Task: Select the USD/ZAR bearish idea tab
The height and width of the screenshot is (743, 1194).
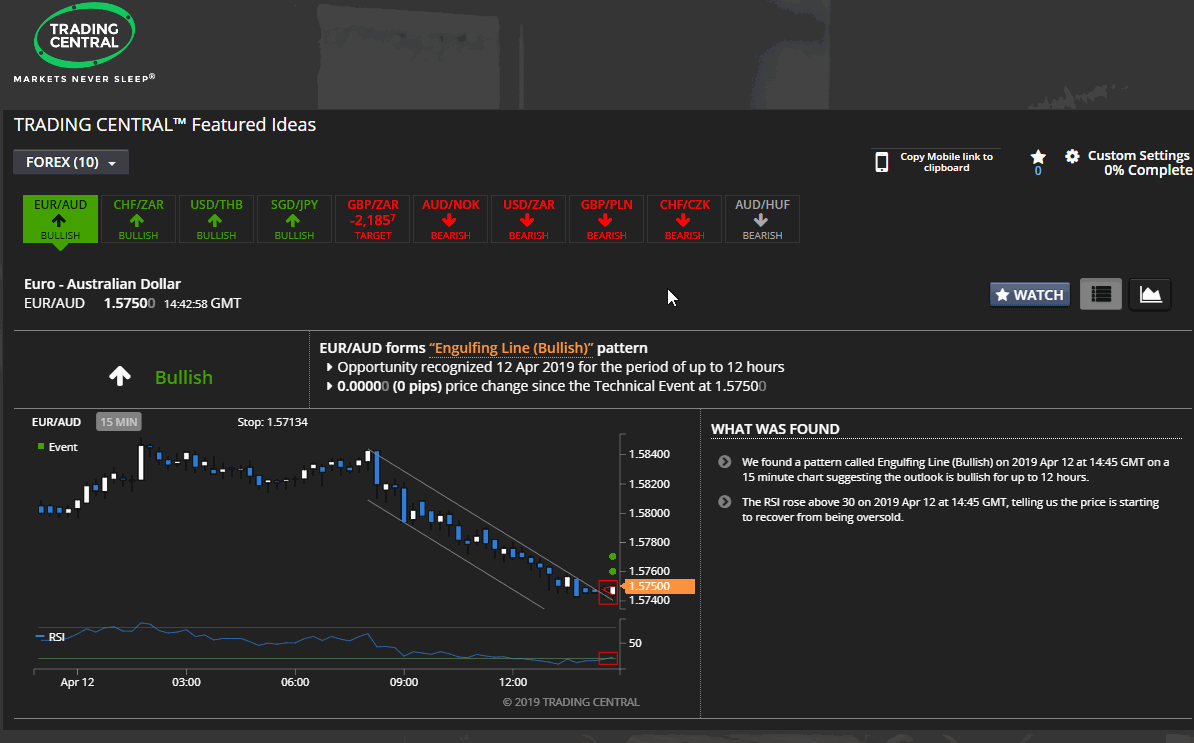Action: [528, 219]
